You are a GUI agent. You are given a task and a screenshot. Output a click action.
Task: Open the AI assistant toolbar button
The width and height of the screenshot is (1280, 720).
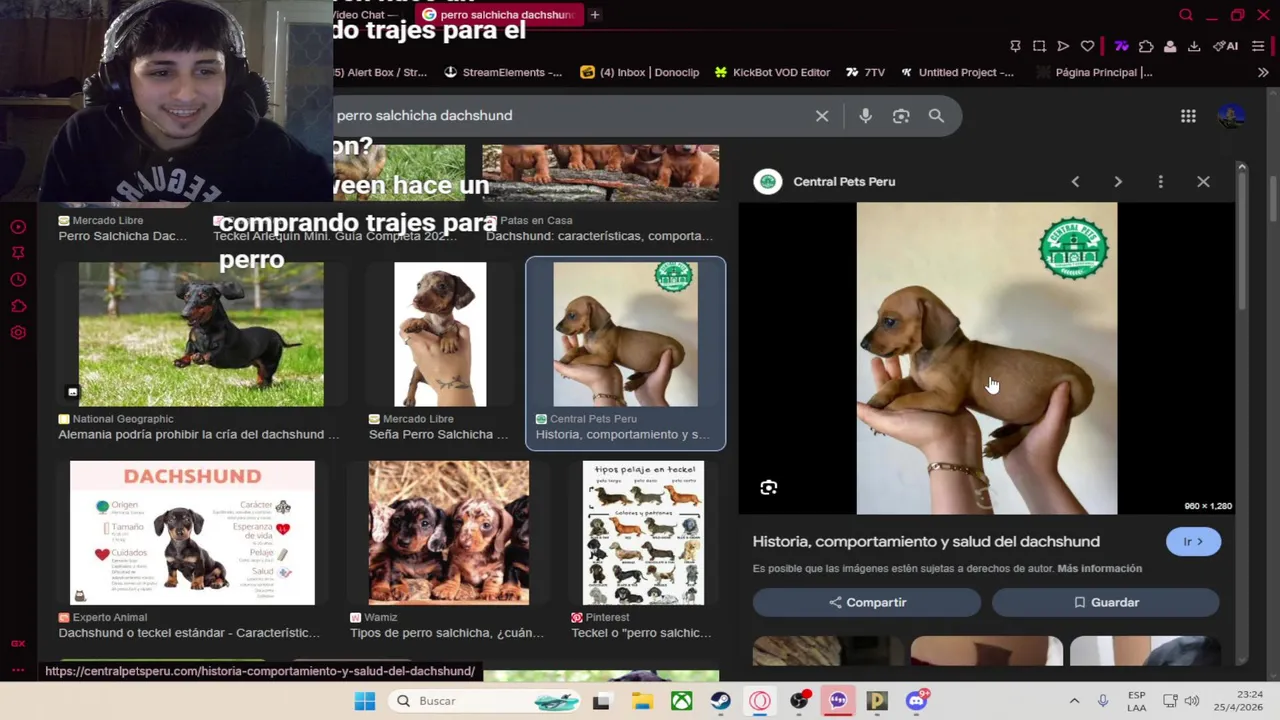(1225, 46)
